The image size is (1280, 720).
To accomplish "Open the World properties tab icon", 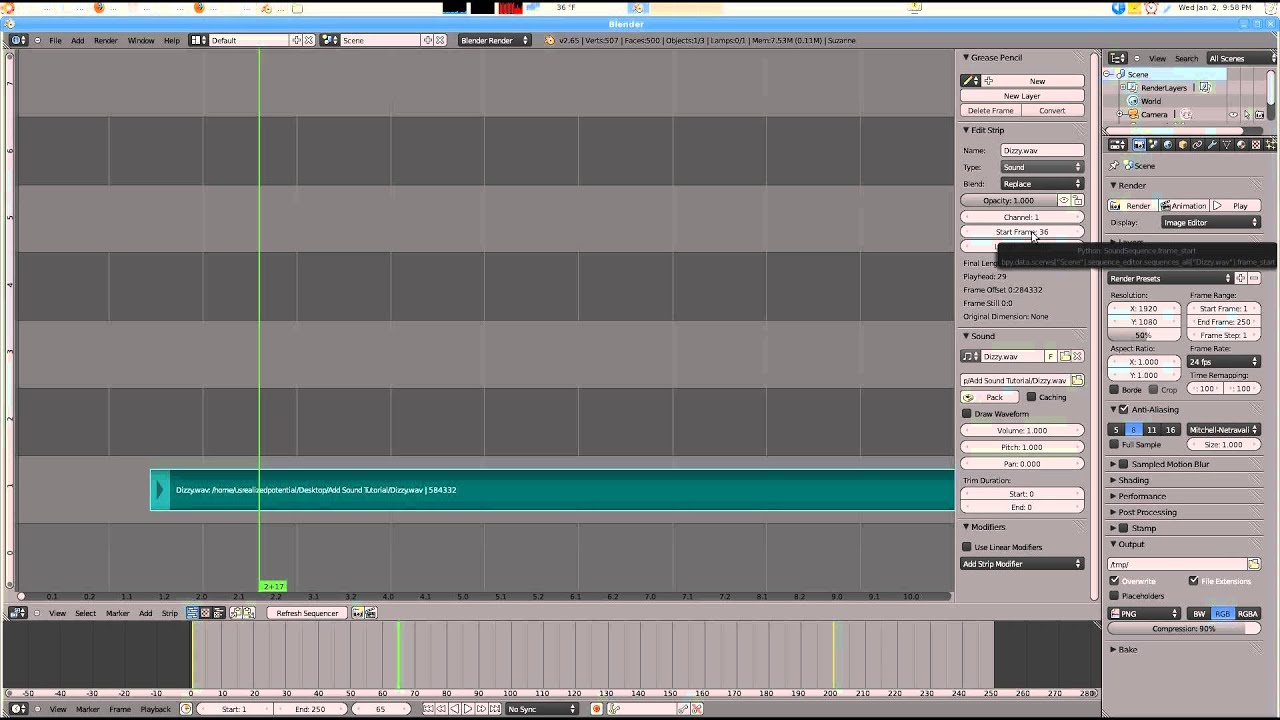I will point(1168,144).
